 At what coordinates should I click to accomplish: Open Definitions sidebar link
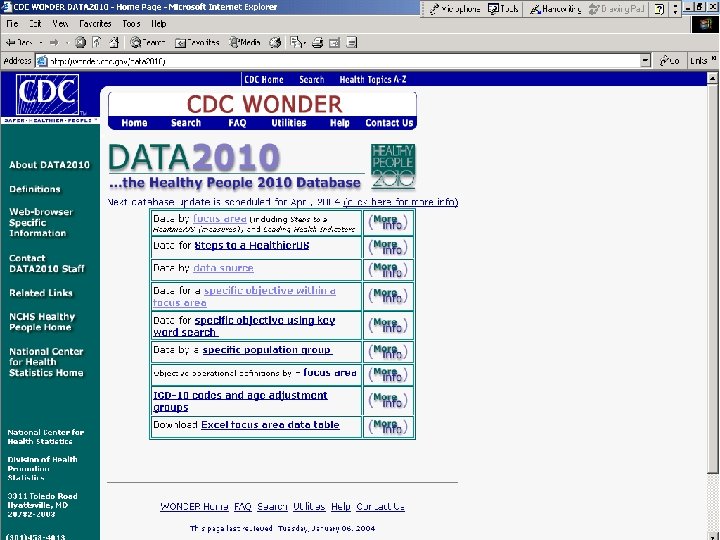point(35,189)
